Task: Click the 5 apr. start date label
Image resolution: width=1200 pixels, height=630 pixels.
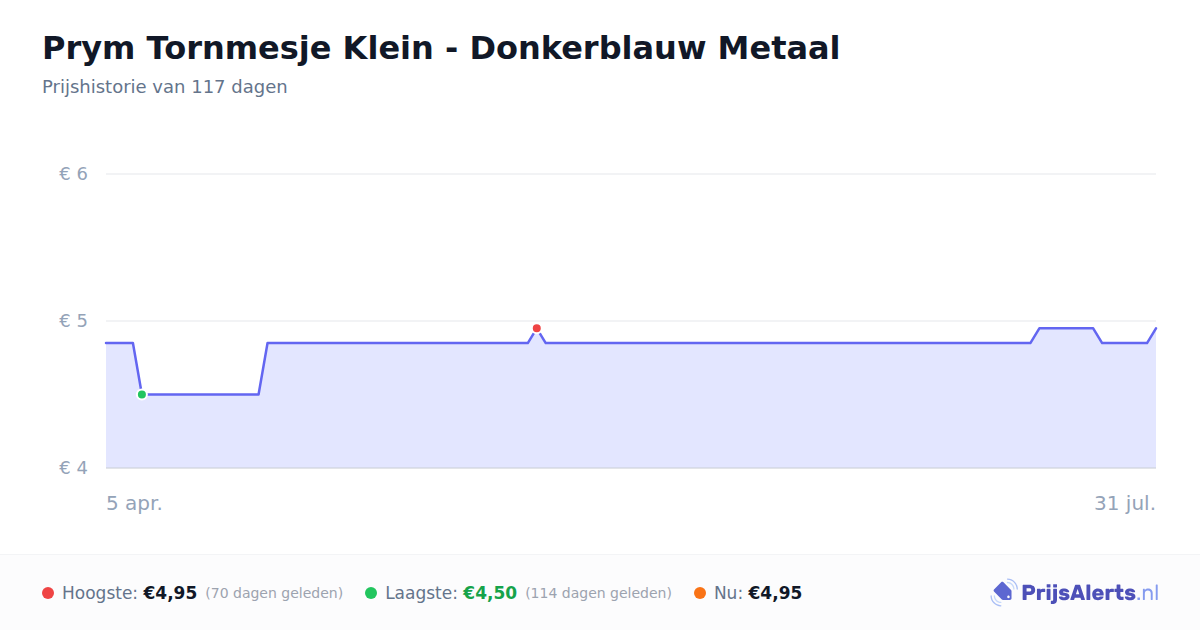Action: [x=134, y=503]
